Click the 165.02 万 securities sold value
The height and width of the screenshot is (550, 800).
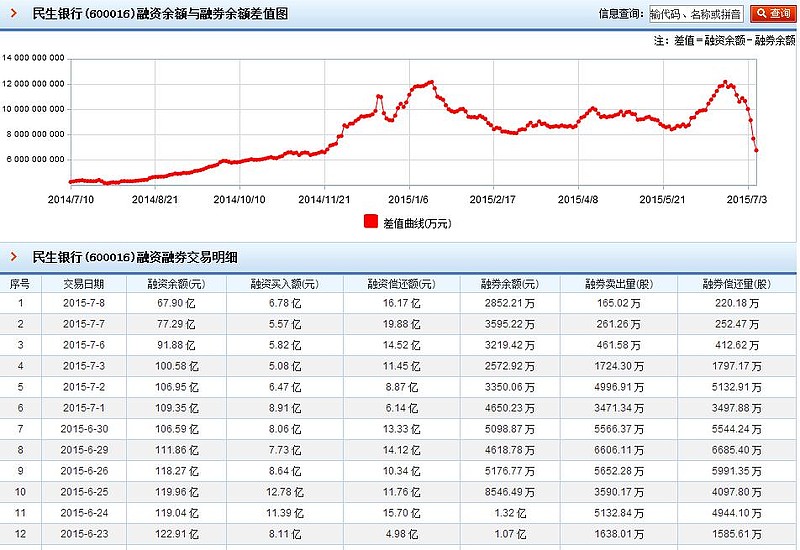[619, 303]
